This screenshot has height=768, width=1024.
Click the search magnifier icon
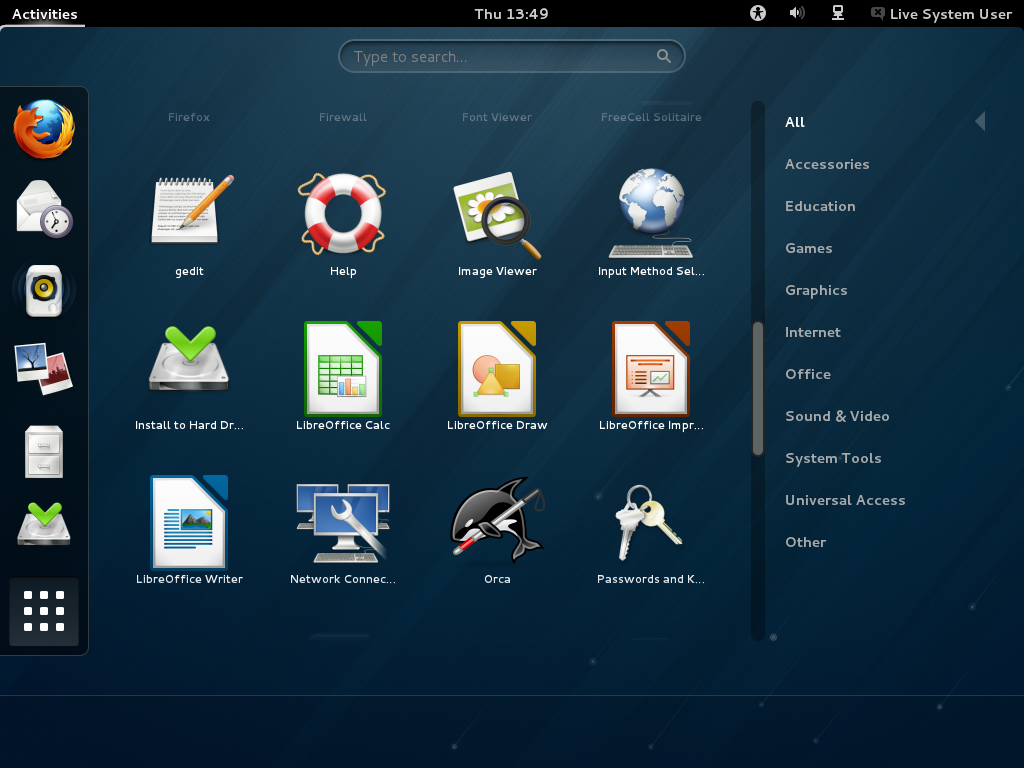(664, 56)
